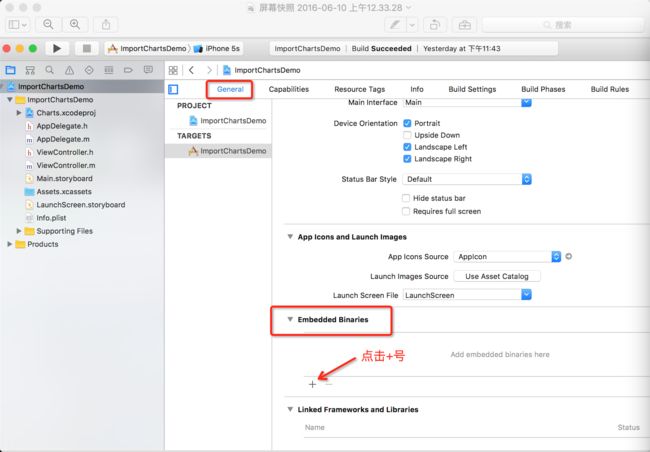Screen dimensions: 650x452
Task: Open the Test navigator diamond icon
Action: (89, 70)
